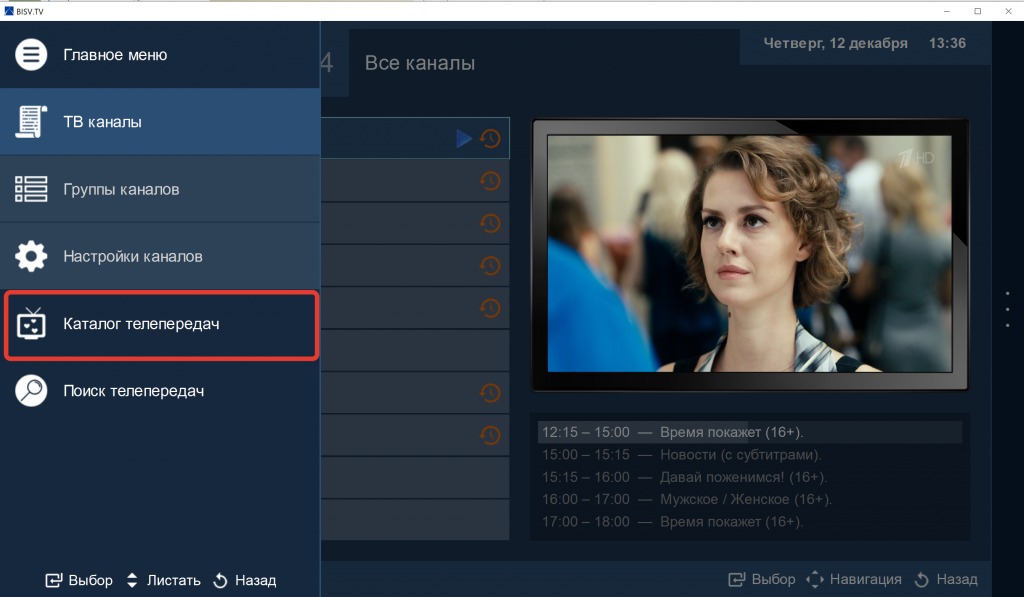
Task: Click the Назад button in the sidebar footer
Action: coord(245,580)
